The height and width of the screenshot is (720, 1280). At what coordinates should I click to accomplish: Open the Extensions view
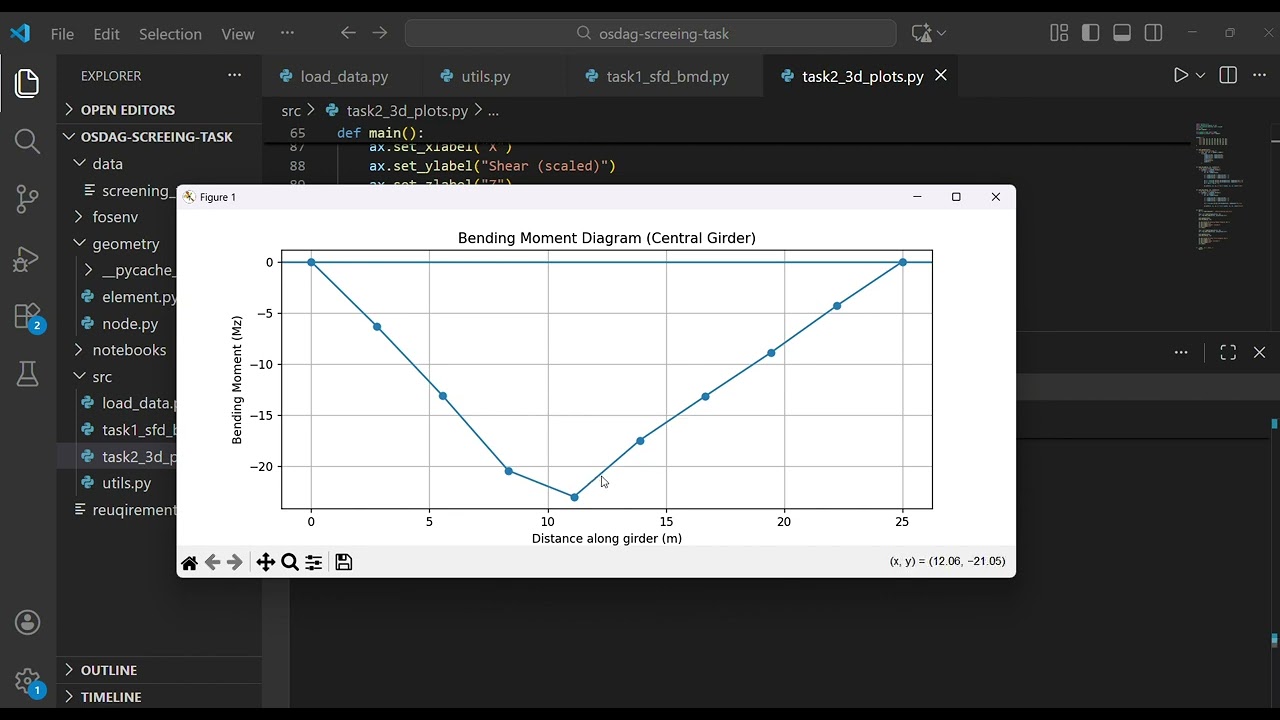coord(28,317)
